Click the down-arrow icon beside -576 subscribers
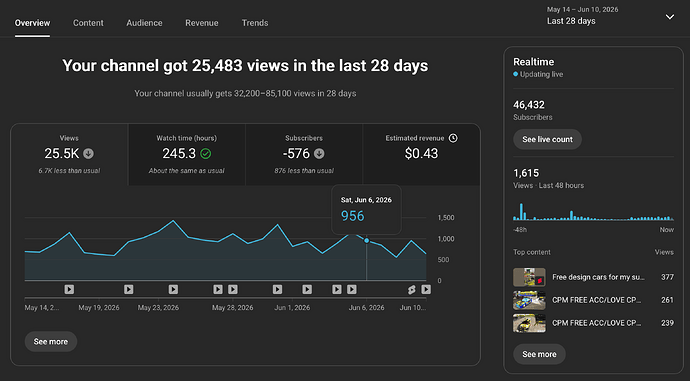The image size is (690, 381). click(319, 154)
